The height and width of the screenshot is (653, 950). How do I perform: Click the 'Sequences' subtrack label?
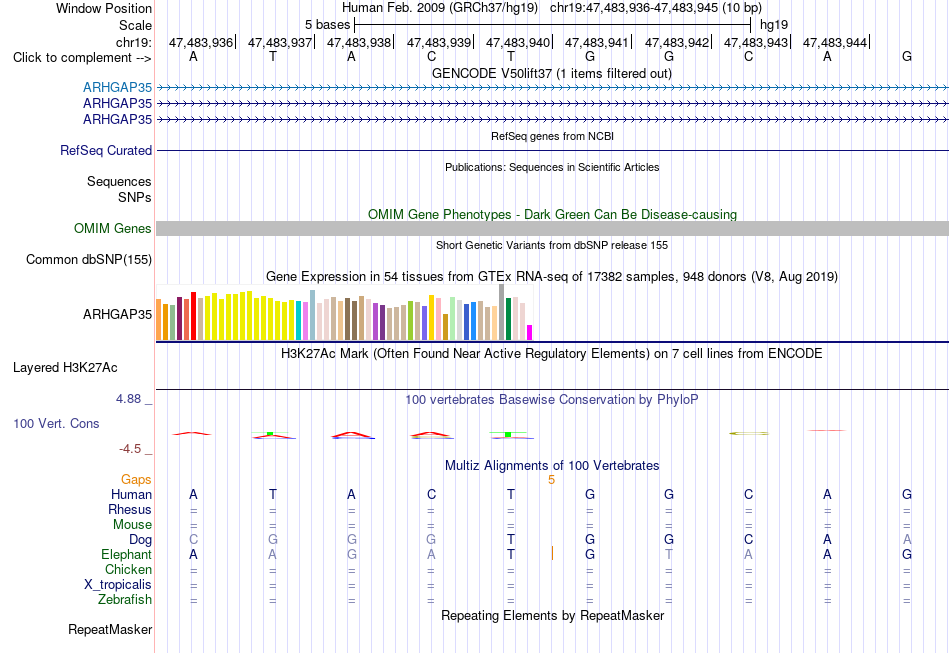(119, 181)
